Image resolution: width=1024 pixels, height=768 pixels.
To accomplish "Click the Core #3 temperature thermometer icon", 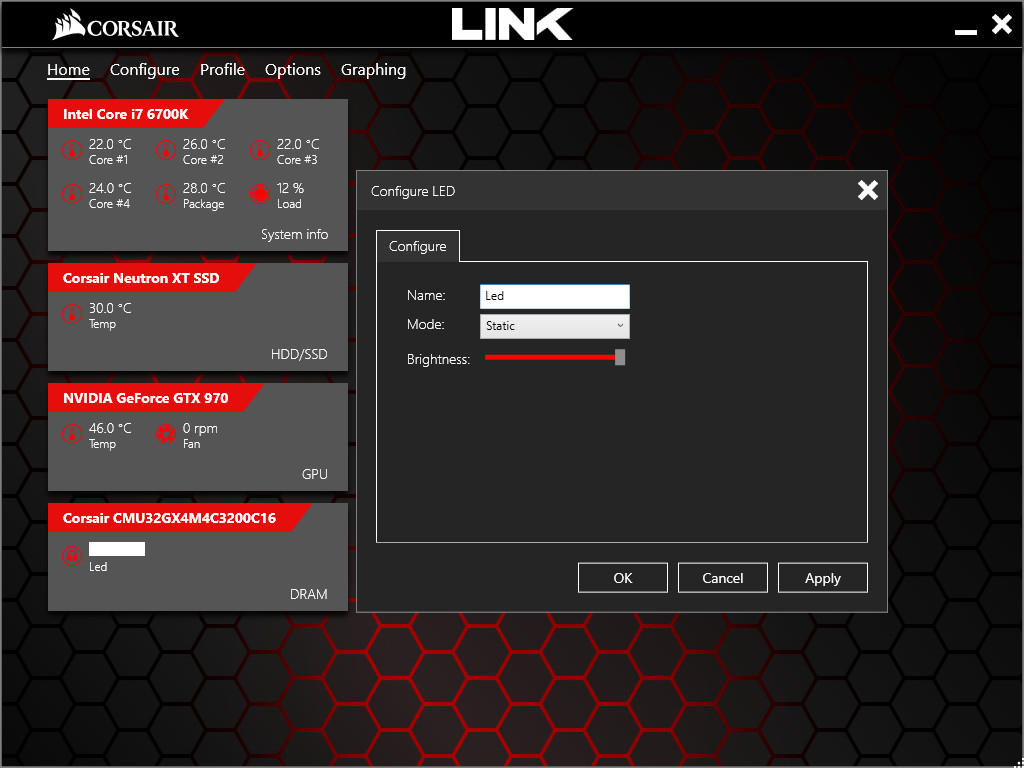I will [260, 151].
